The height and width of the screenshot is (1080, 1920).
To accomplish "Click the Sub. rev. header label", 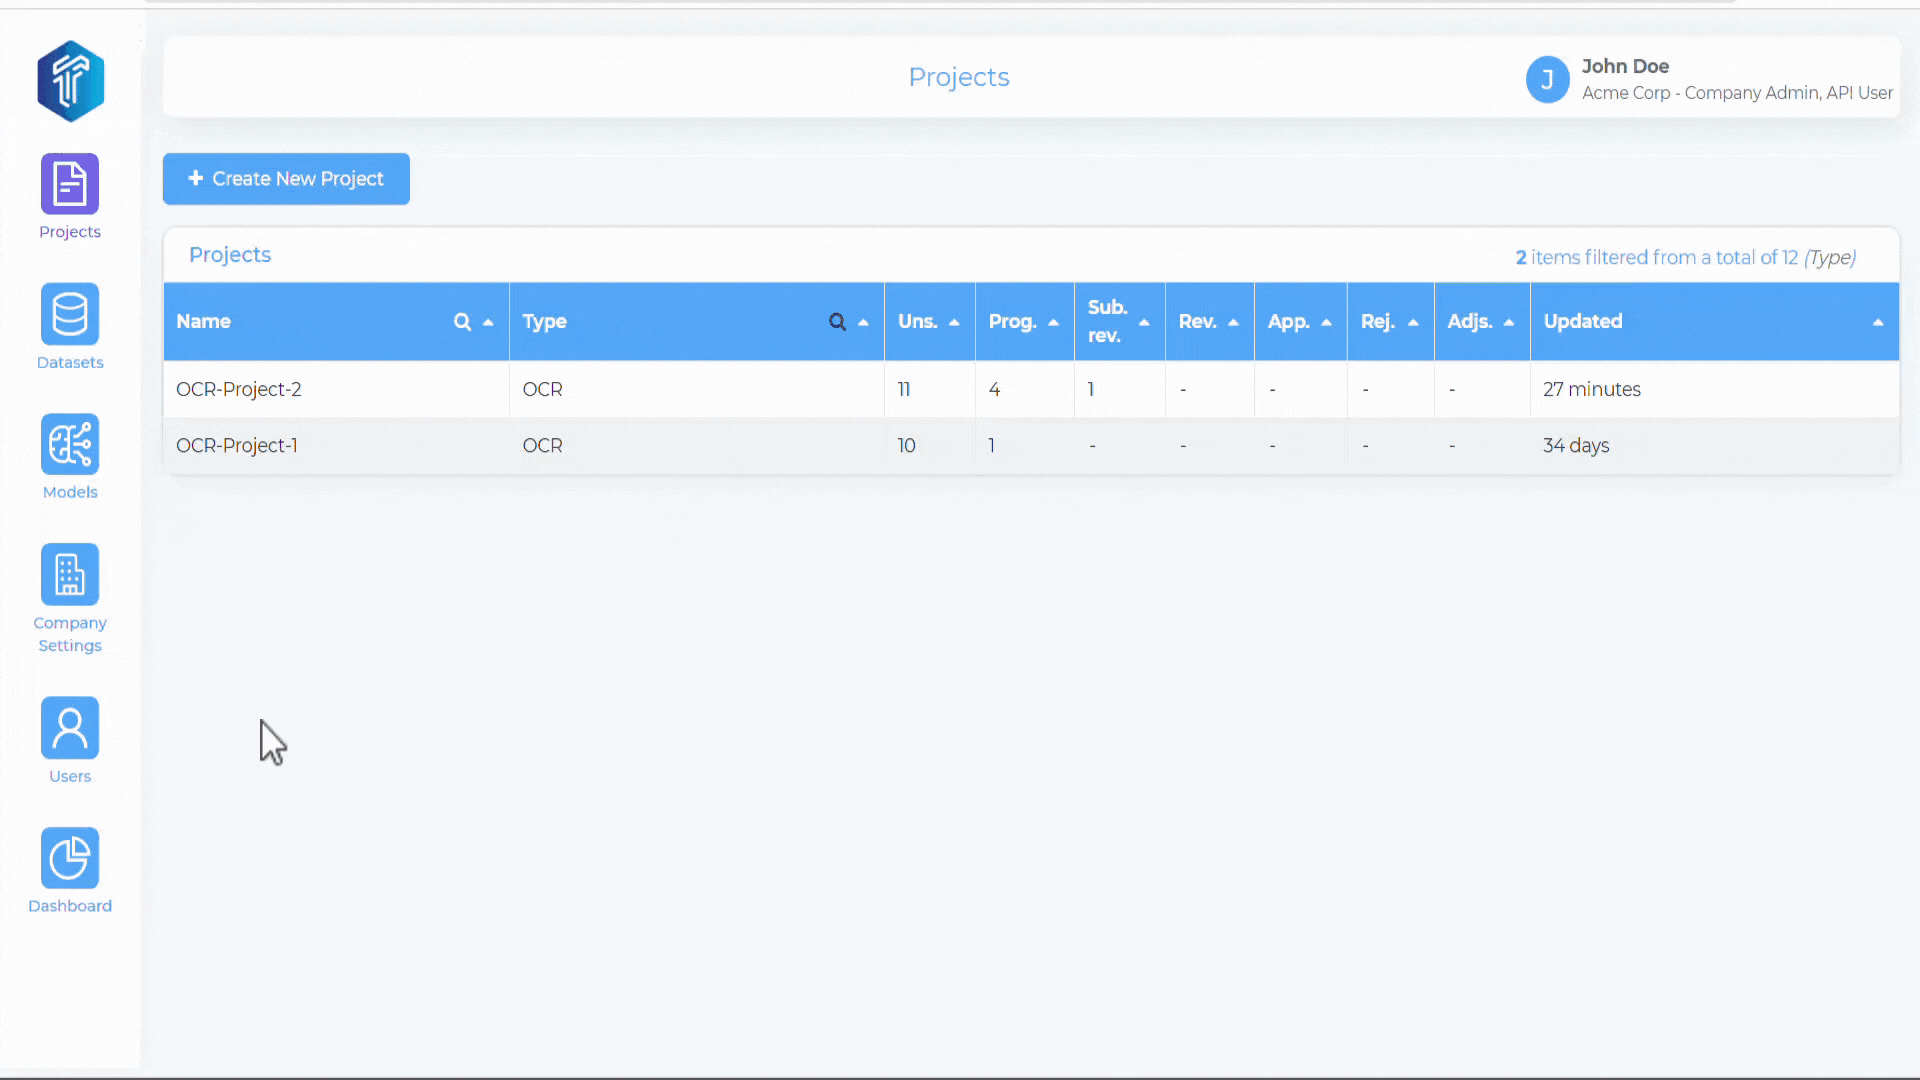I will point(1107,321).
